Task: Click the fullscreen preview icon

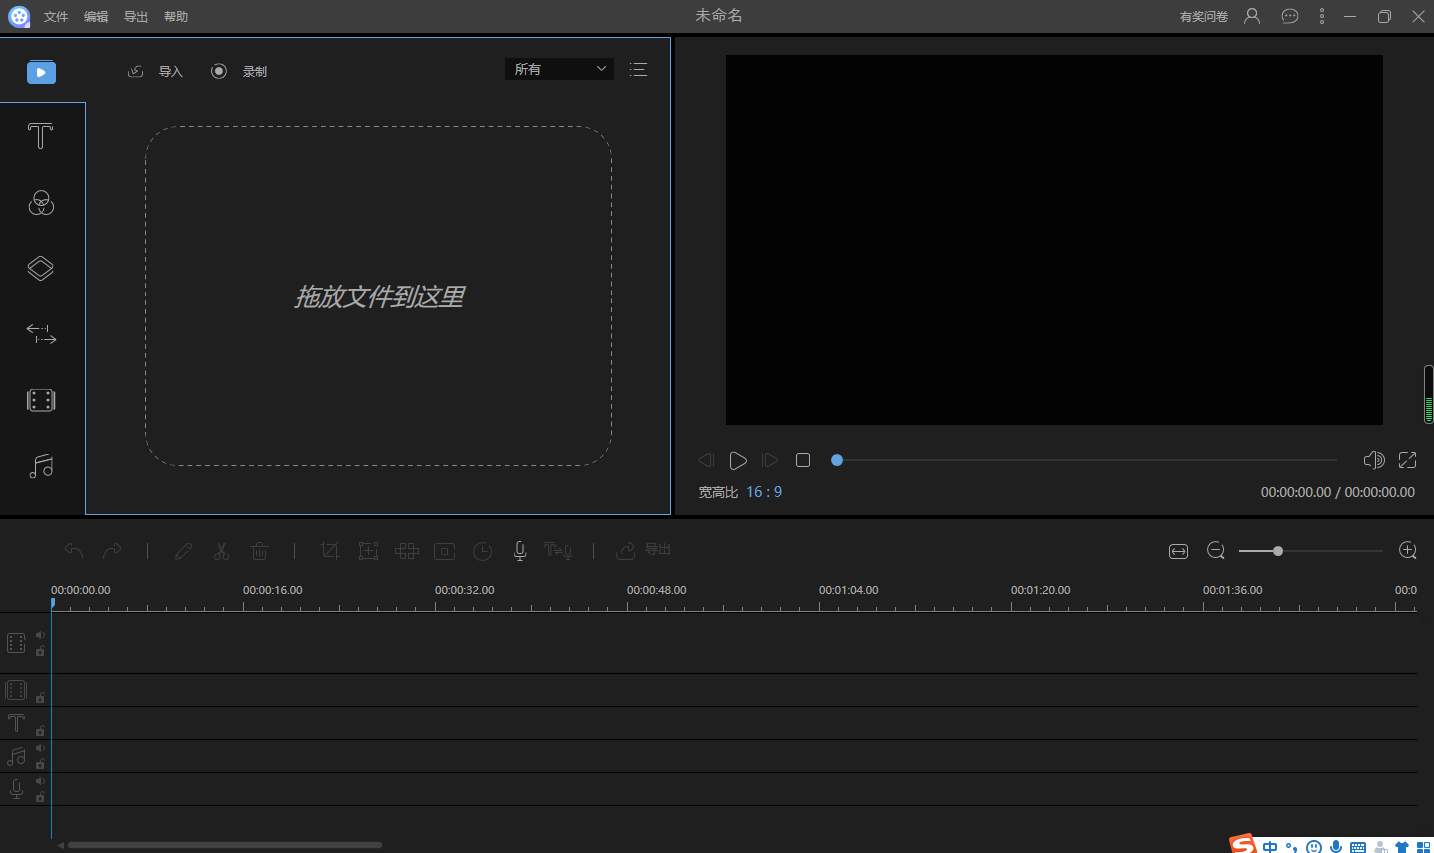Action: click(x=1407, y=460)
